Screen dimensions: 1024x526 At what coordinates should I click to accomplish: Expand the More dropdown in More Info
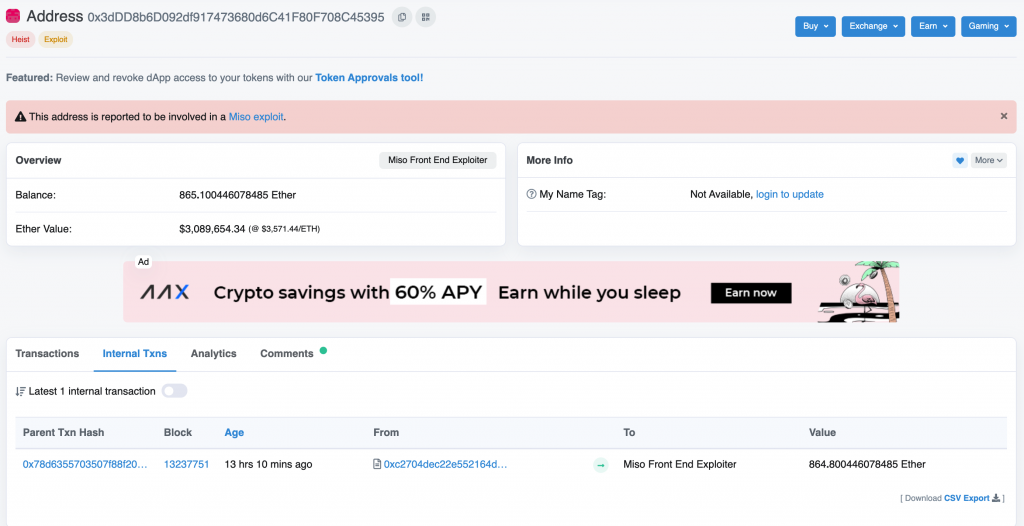tap(989, 160)
